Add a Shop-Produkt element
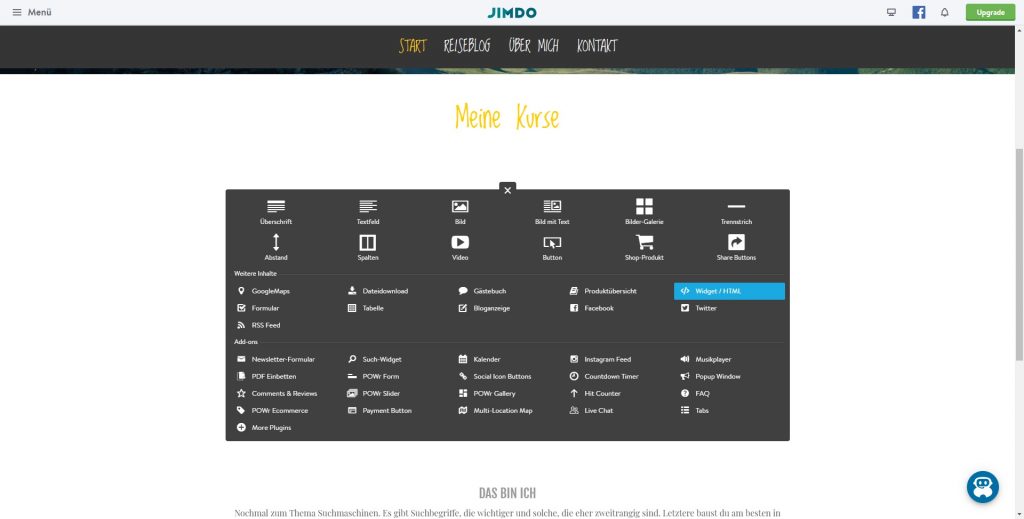Viewport: 1024px width, 519px height. point(644,247)
